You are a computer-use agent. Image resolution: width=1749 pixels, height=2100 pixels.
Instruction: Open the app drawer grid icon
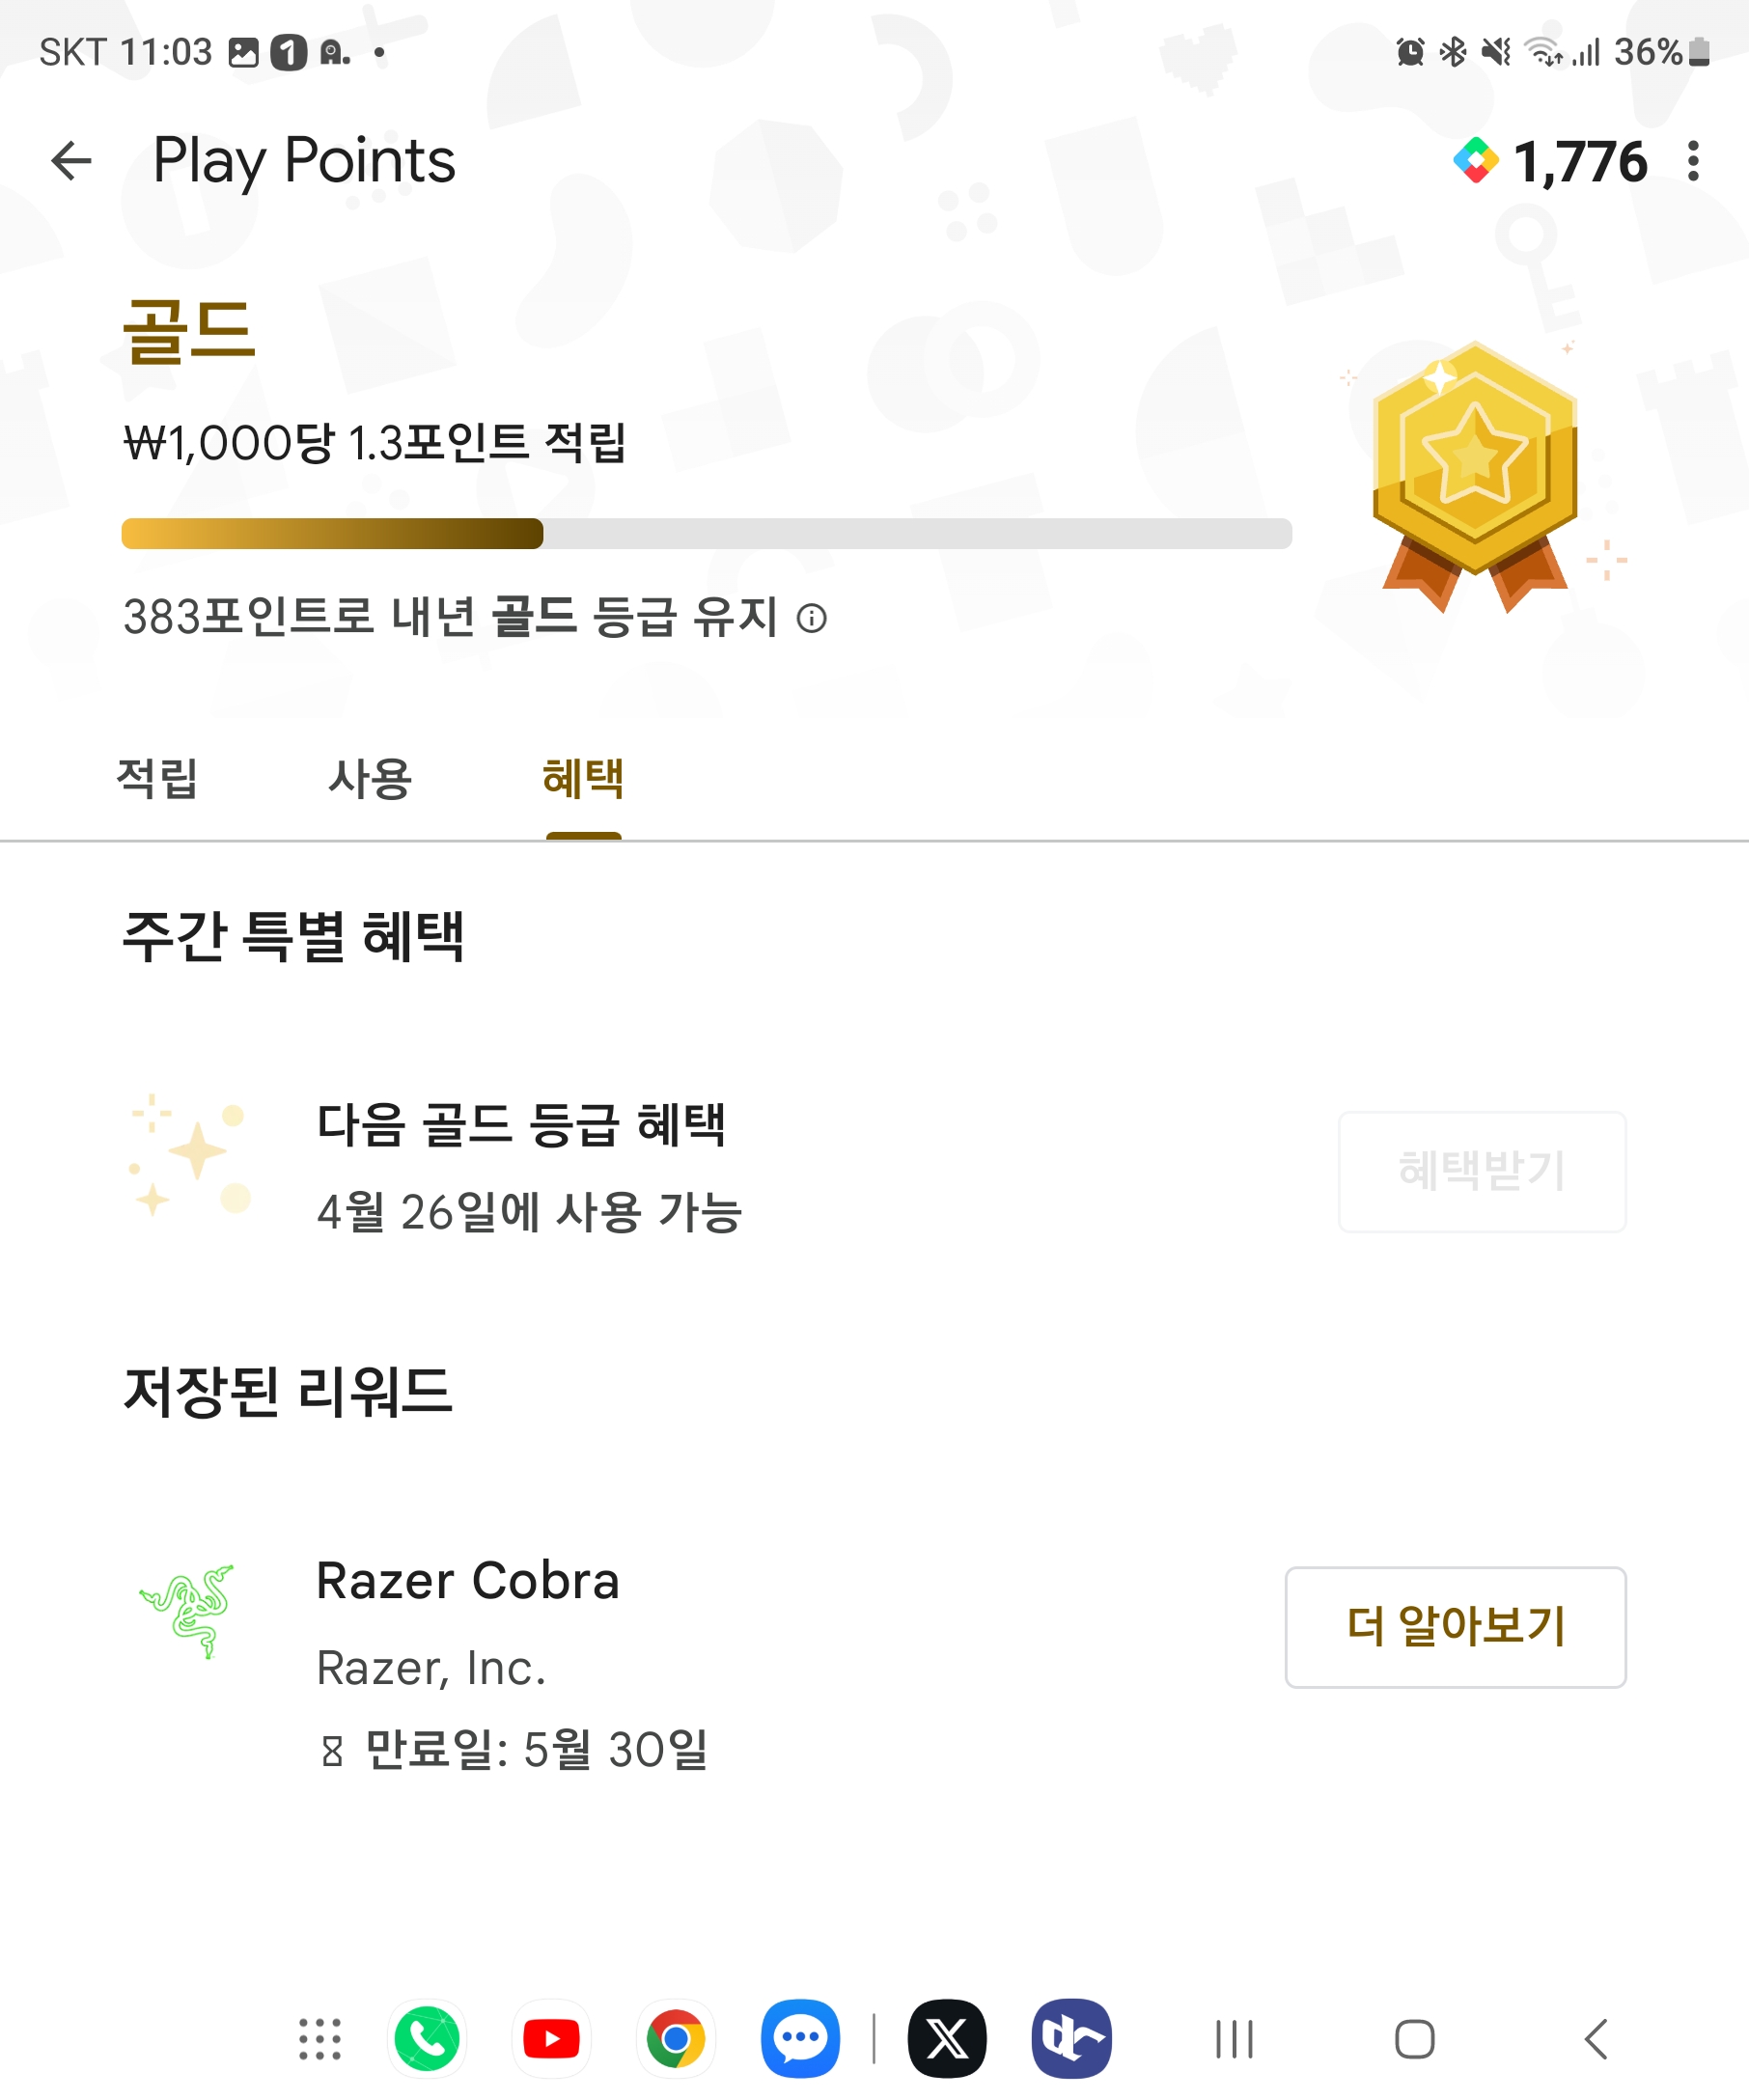[320, 2039]
